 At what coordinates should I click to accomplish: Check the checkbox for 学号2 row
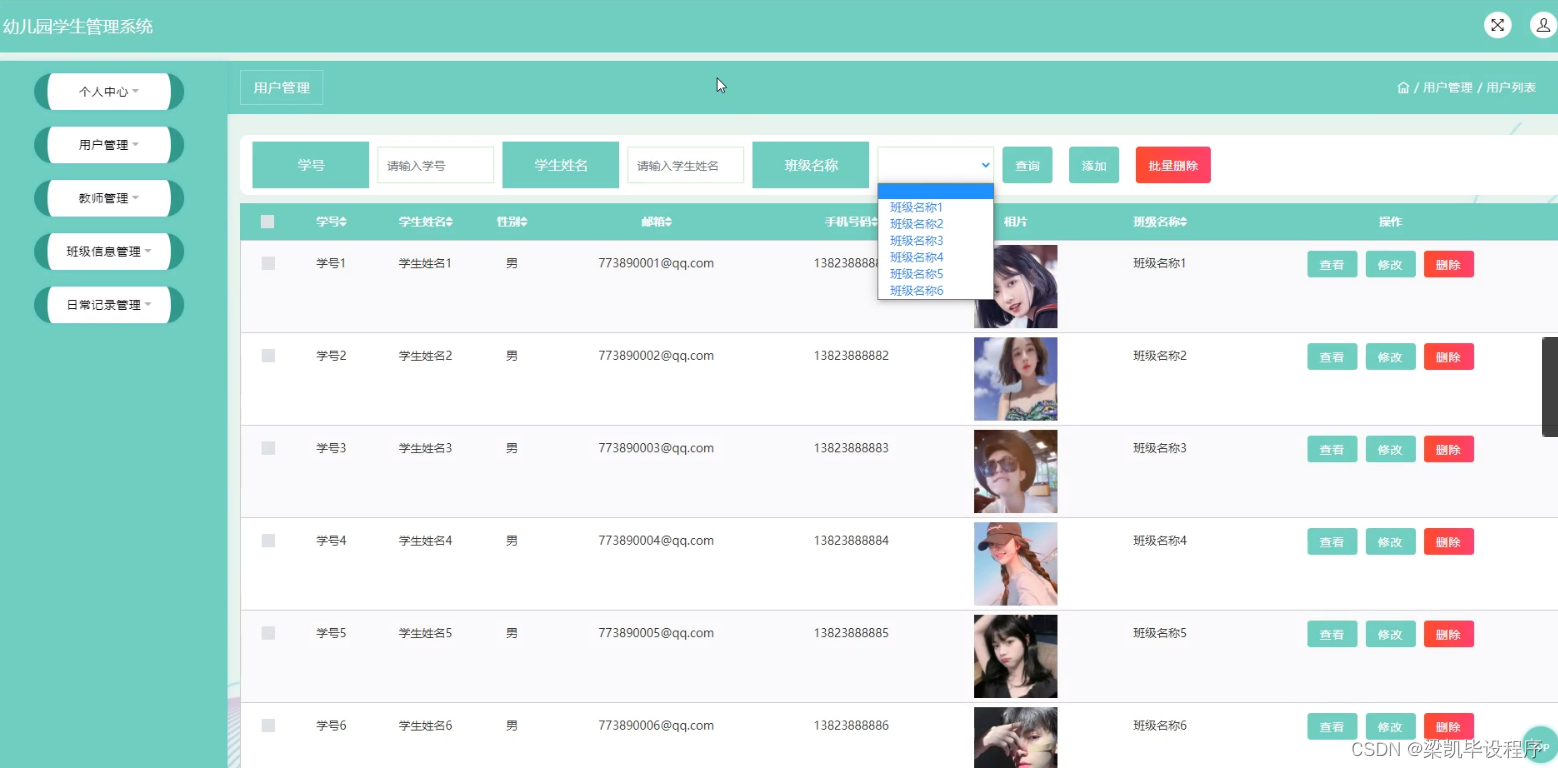click(x=267, y=355)
